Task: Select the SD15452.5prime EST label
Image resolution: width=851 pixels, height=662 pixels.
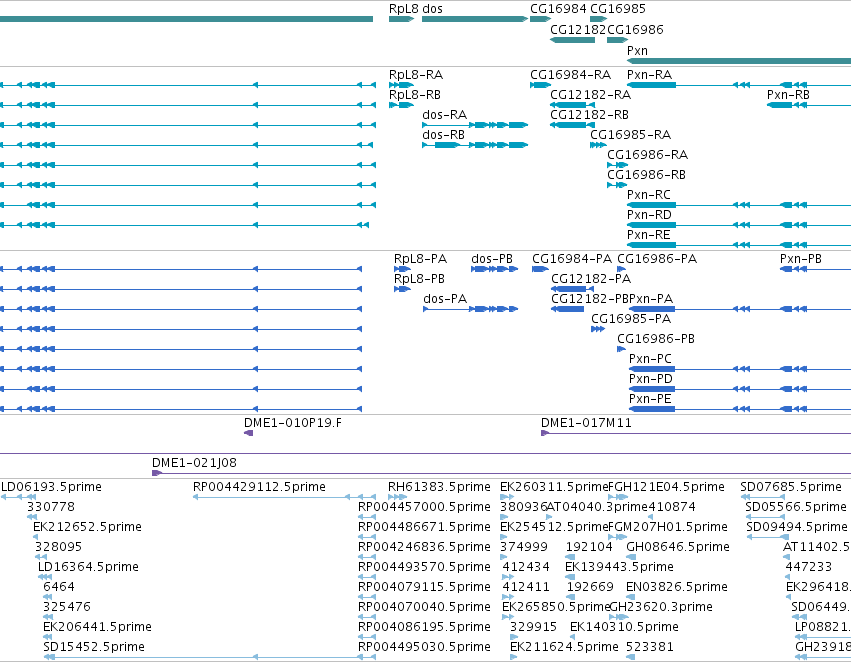Action: coord(94,647)
